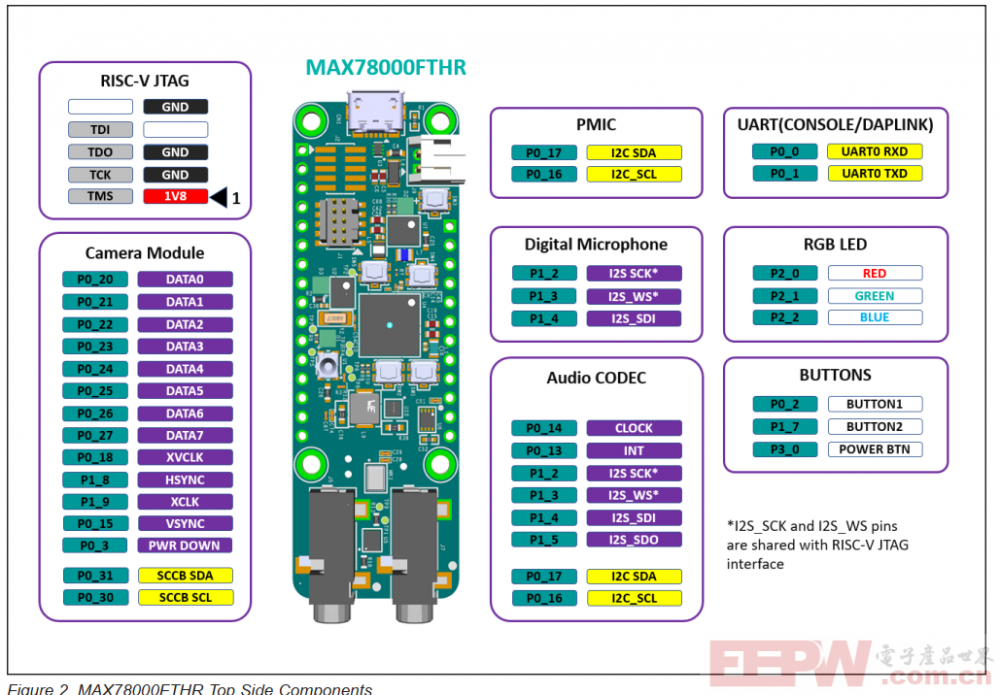Click the TMS pin label
Image resolution: width=1000 pixels, height=695 pixels.
100,196
